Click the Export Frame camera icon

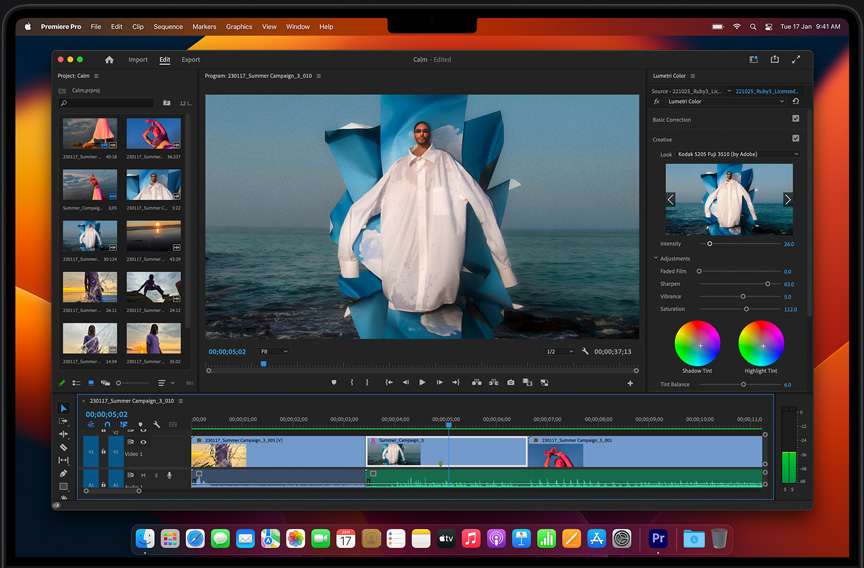point(511,382)
